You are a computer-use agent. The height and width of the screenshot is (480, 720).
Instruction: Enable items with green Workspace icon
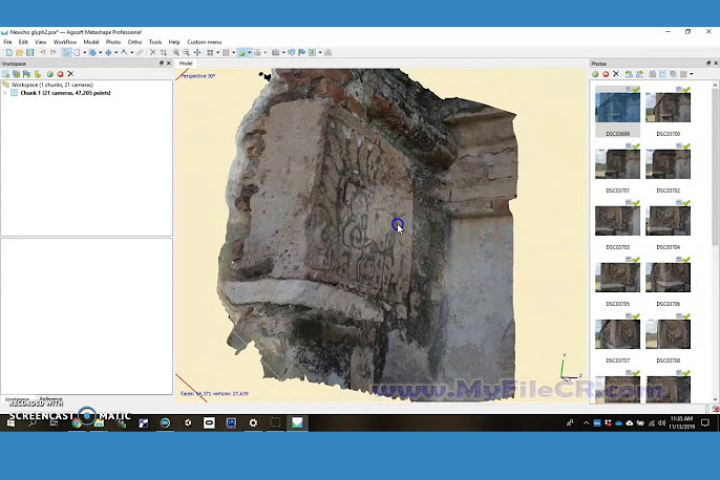coord(50,74)
